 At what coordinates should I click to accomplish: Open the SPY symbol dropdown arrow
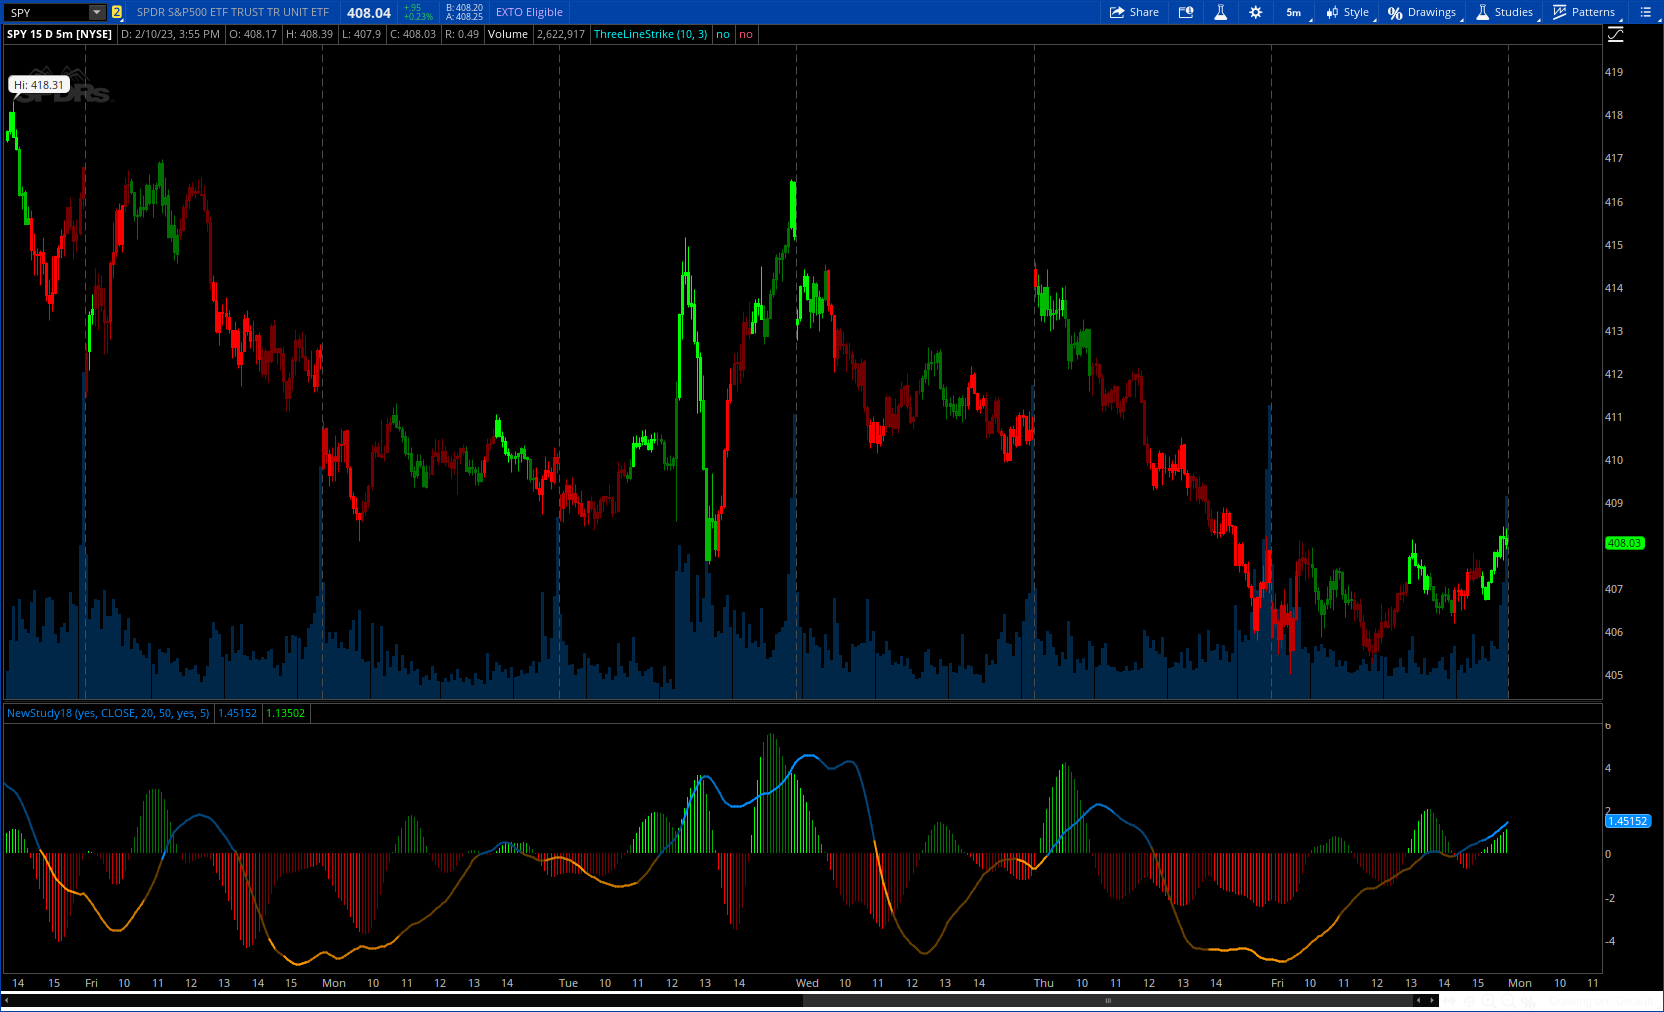coord(97,12)
